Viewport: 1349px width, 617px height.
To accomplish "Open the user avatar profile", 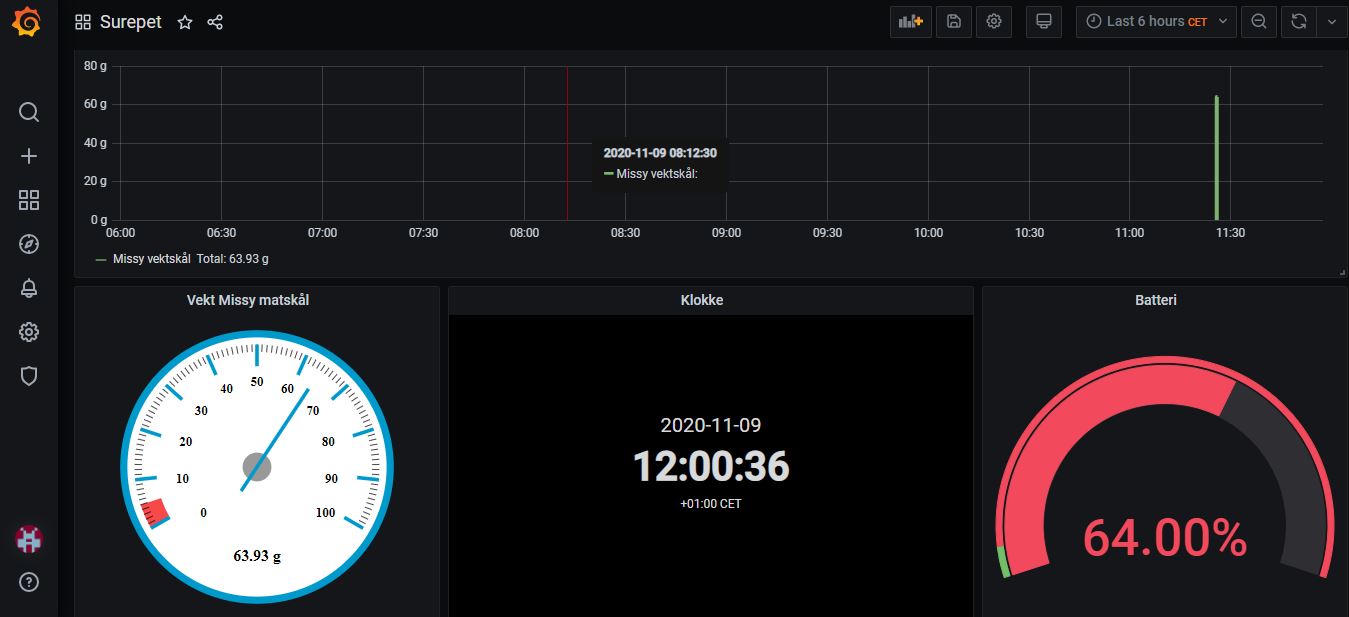I will (x=29, y=540).
